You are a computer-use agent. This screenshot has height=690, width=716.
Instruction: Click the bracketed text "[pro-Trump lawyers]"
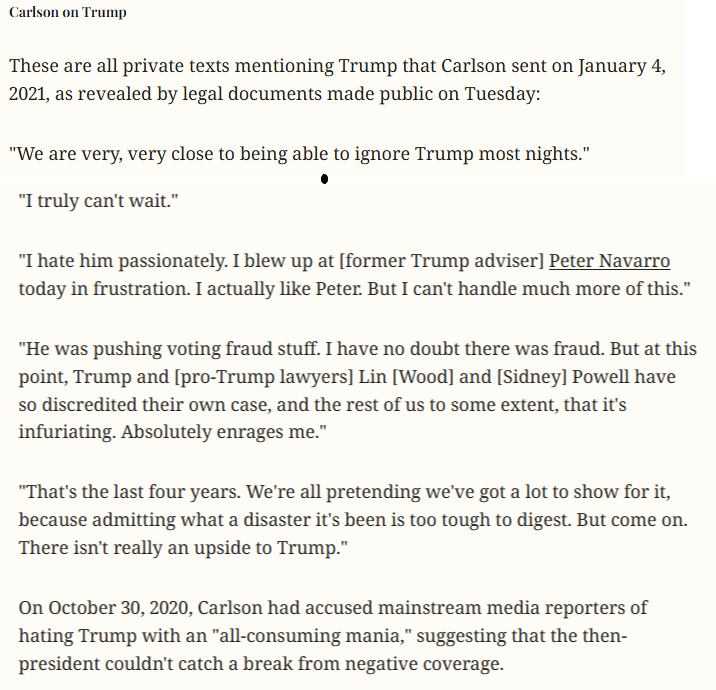tap(264, 377)
